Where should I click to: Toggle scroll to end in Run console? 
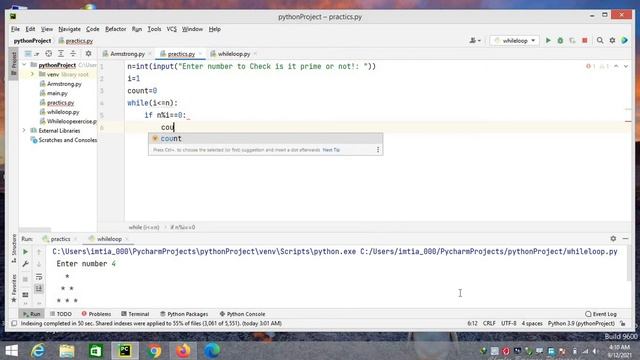(x=39, y=289)
